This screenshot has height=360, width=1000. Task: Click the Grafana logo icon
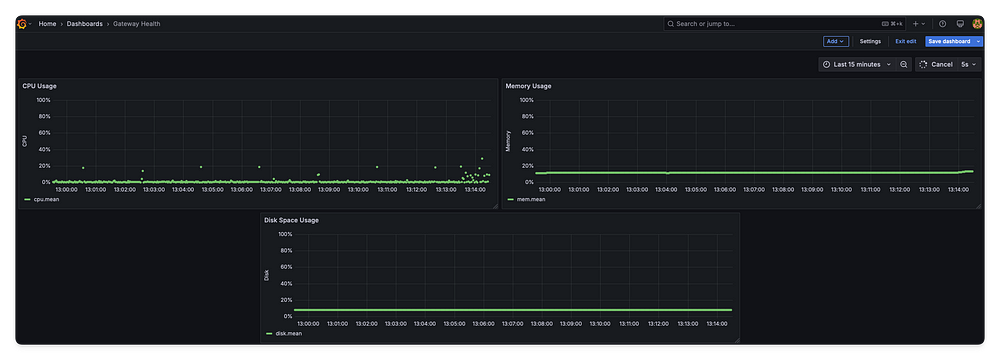22,24
